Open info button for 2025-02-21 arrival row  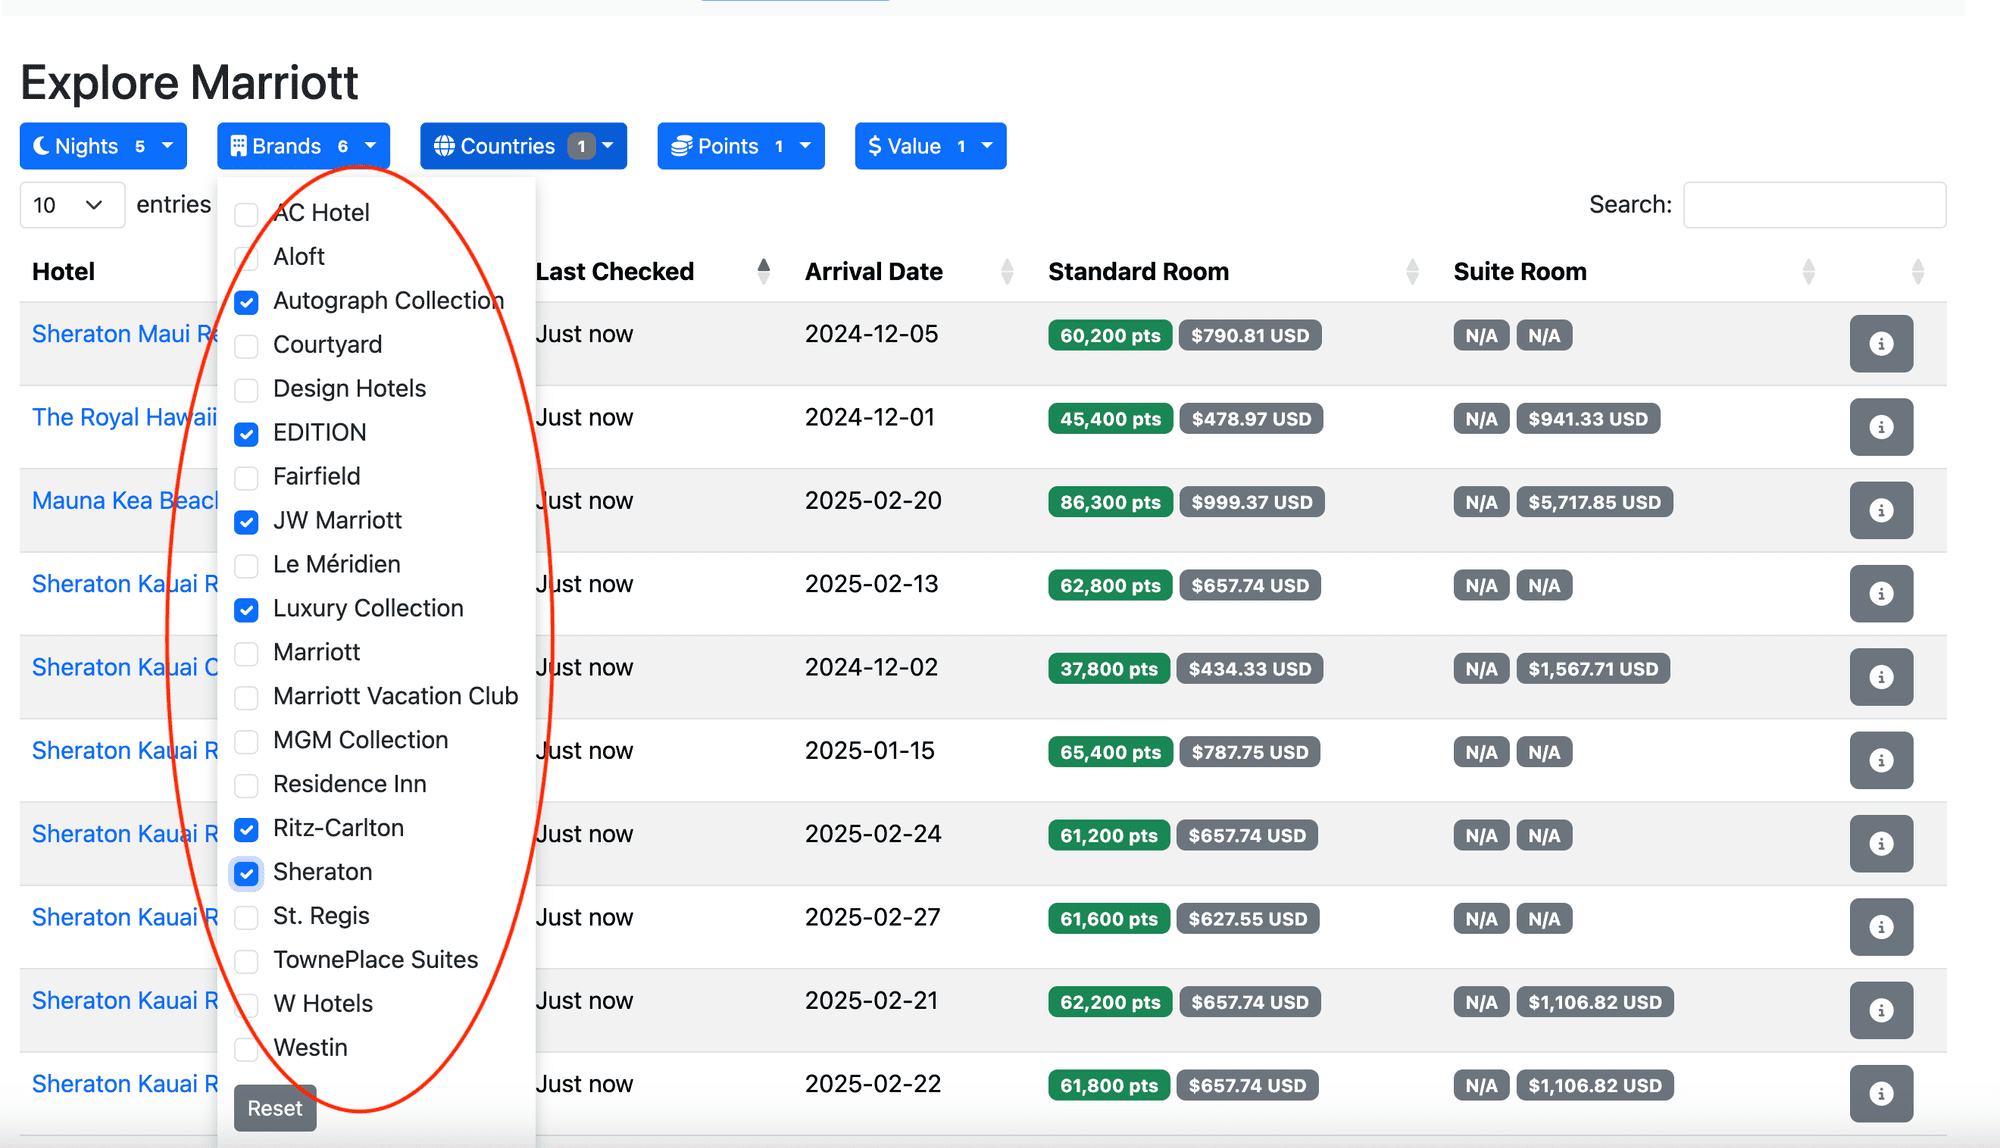[x=1881, y=1010]
